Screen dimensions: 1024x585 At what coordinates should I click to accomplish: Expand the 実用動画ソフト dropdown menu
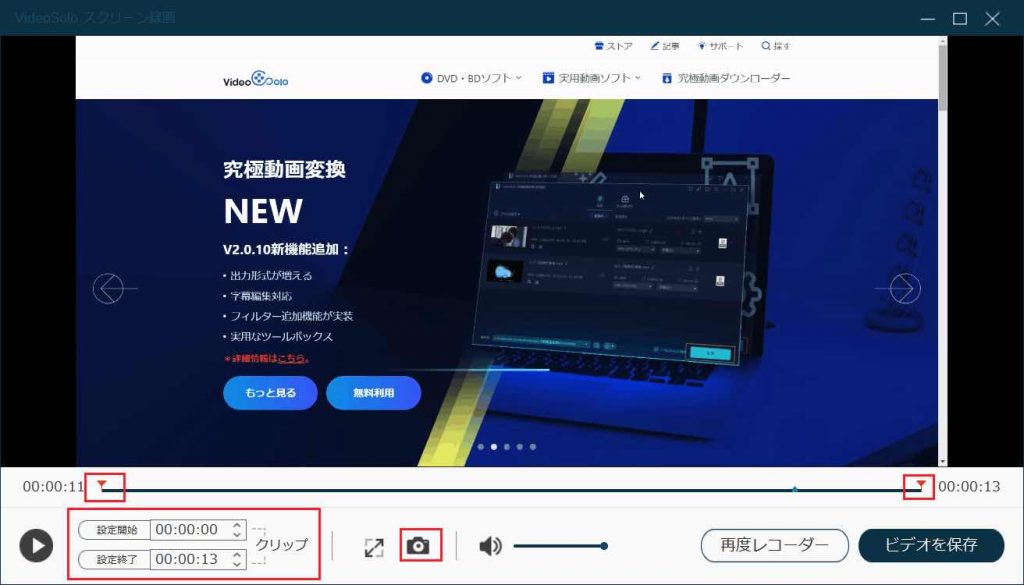coord(591,78)
